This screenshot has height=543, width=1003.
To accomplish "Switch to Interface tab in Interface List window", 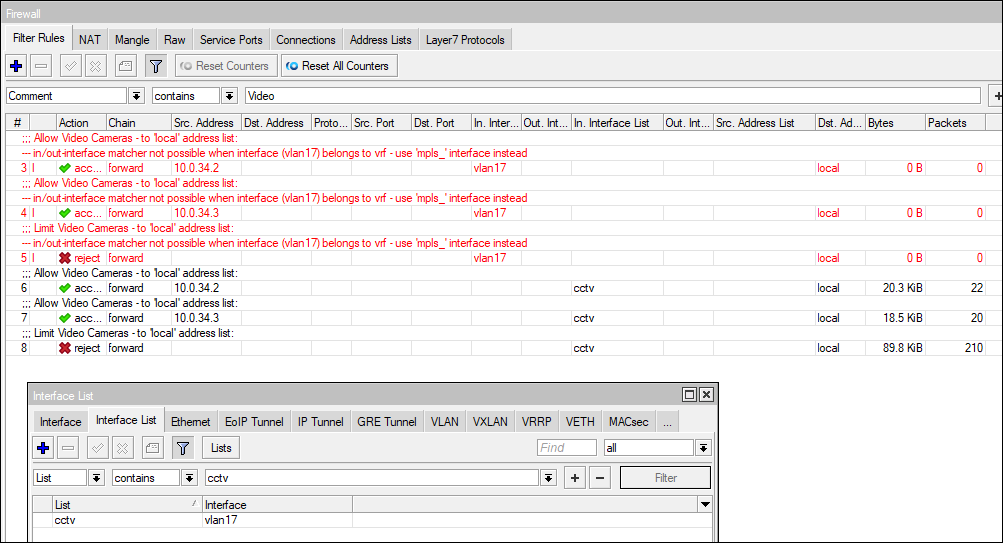I will tap(60, 421).
